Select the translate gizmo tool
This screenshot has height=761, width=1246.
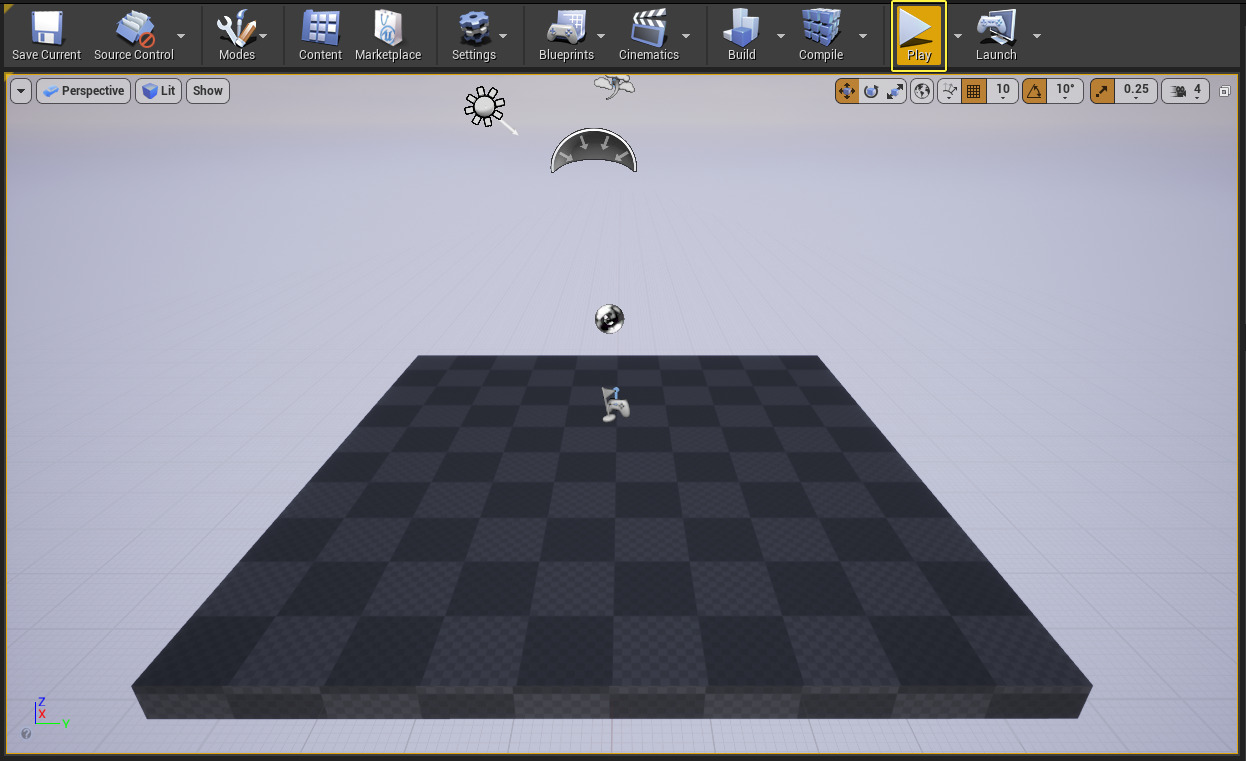(x=846, y=91)
